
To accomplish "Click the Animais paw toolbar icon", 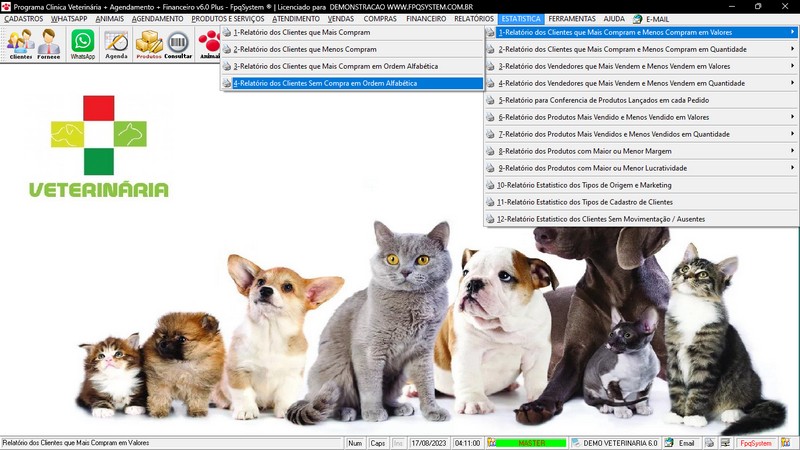I will coord(209,44).
